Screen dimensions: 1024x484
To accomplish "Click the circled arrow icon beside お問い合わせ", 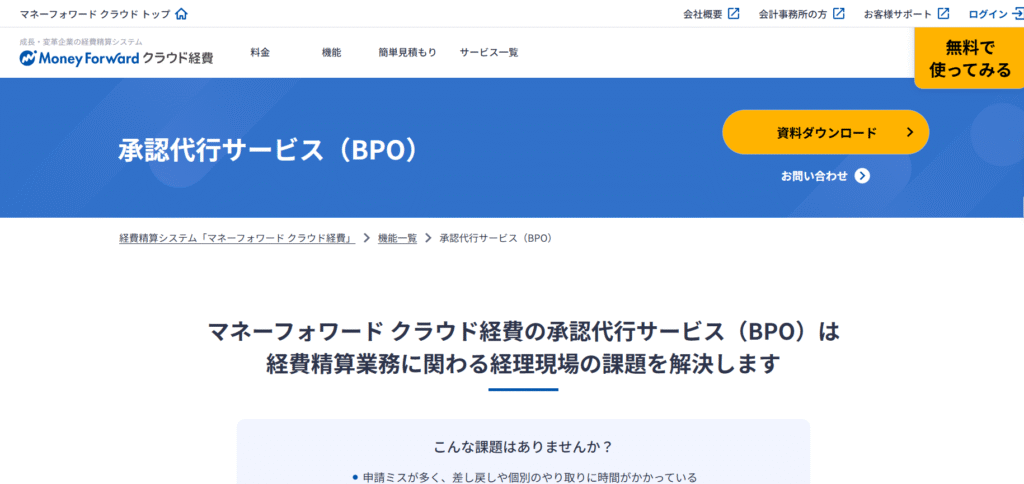I will click(862, 176).
